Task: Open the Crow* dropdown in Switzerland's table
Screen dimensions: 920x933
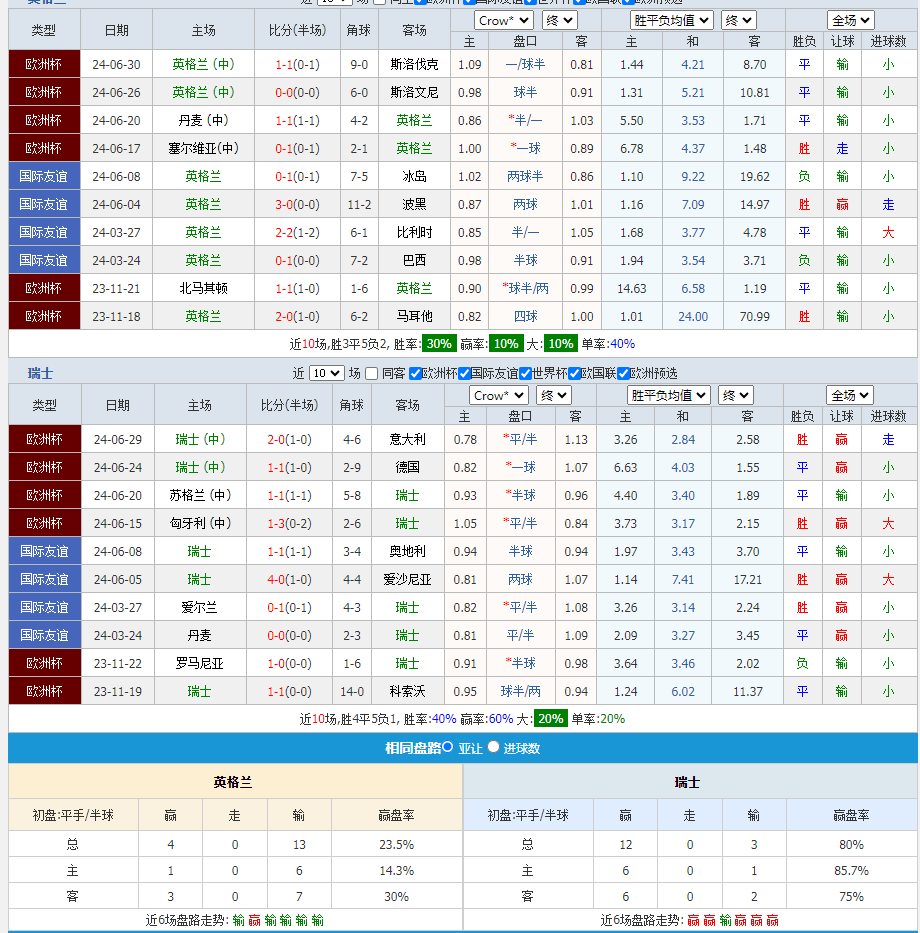Action: [498, 395]
